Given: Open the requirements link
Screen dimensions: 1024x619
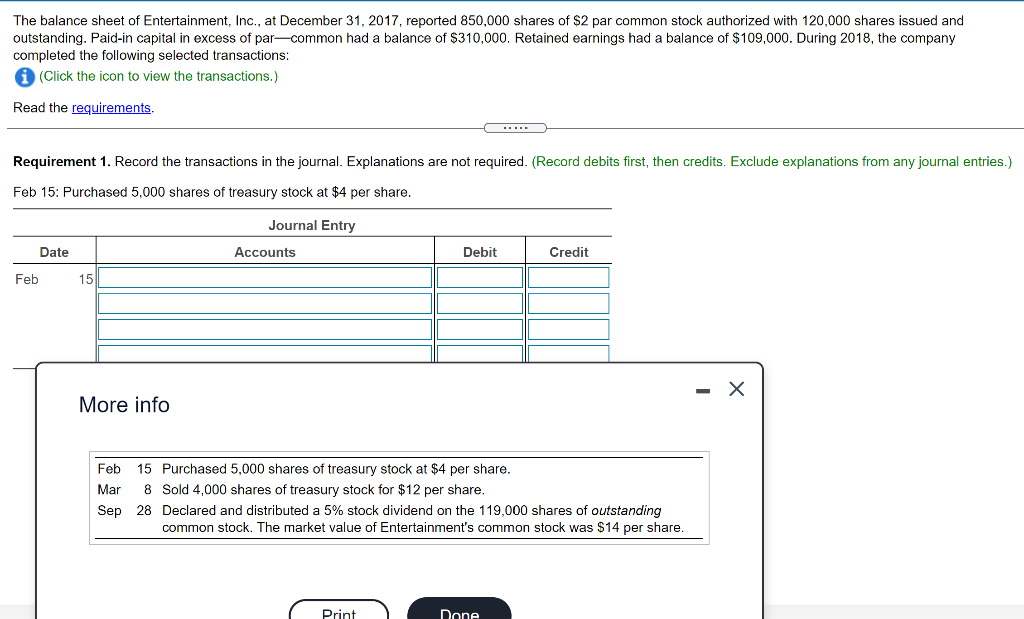Looking at the screenshot, I should [111, 107].
